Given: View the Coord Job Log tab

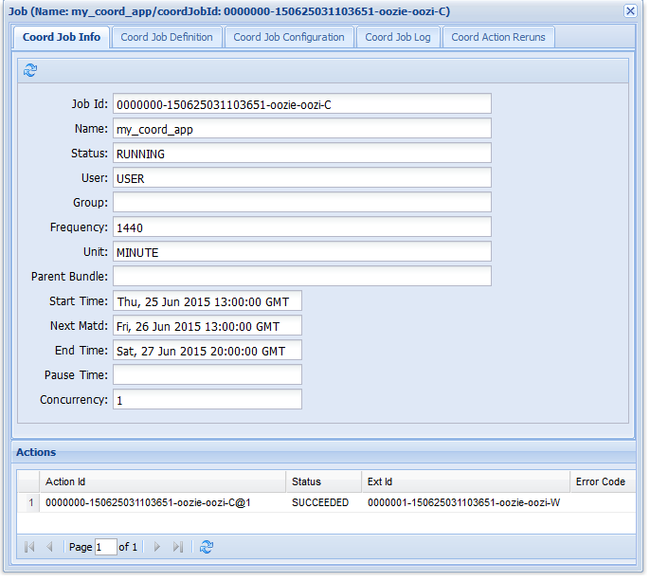Looking at the screenshot, I should 398,37.
